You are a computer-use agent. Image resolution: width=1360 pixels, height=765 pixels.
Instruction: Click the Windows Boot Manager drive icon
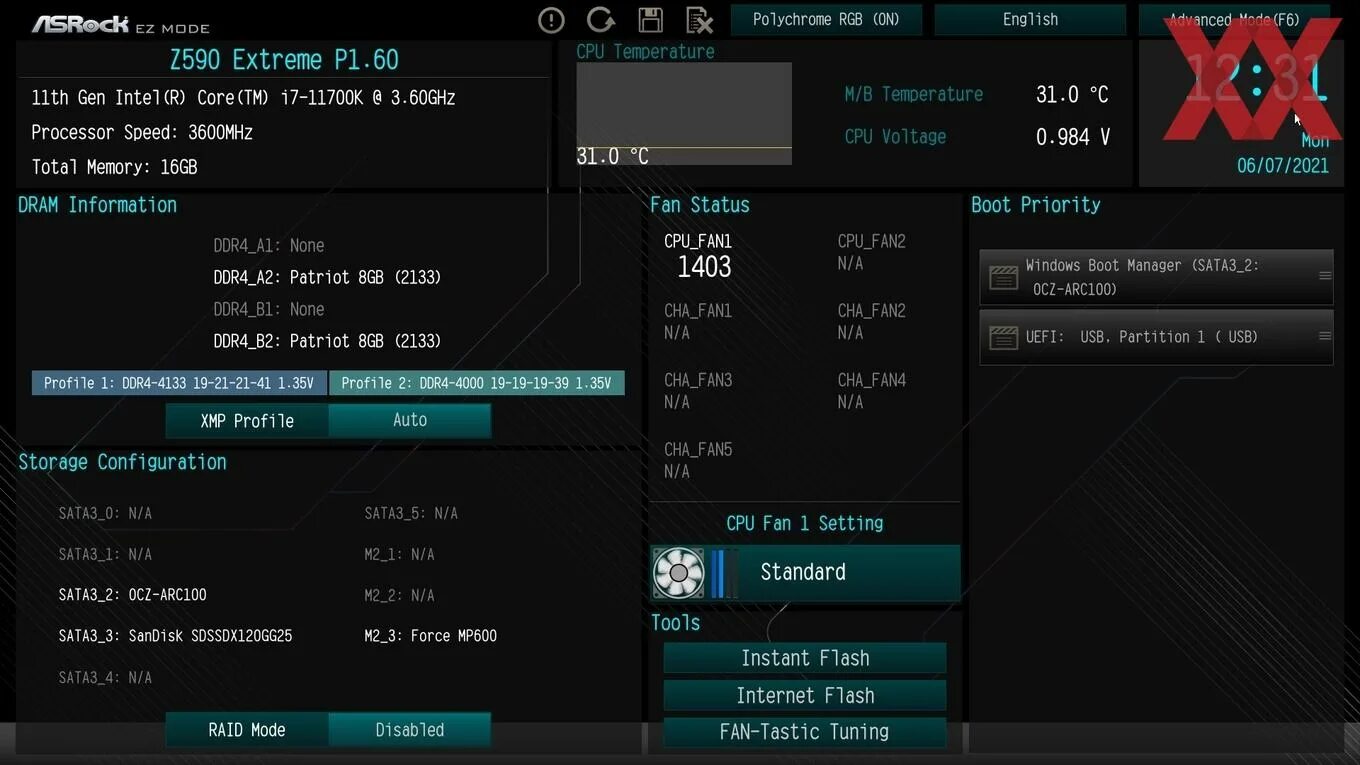pyautogui.click(x=1003, y=277)
